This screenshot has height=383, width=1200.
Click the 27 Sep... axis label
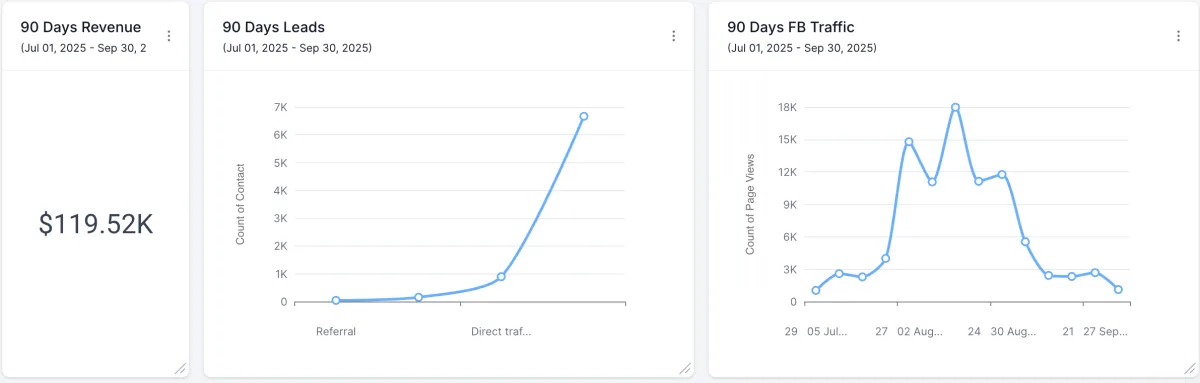click(x=1107, y=331)
